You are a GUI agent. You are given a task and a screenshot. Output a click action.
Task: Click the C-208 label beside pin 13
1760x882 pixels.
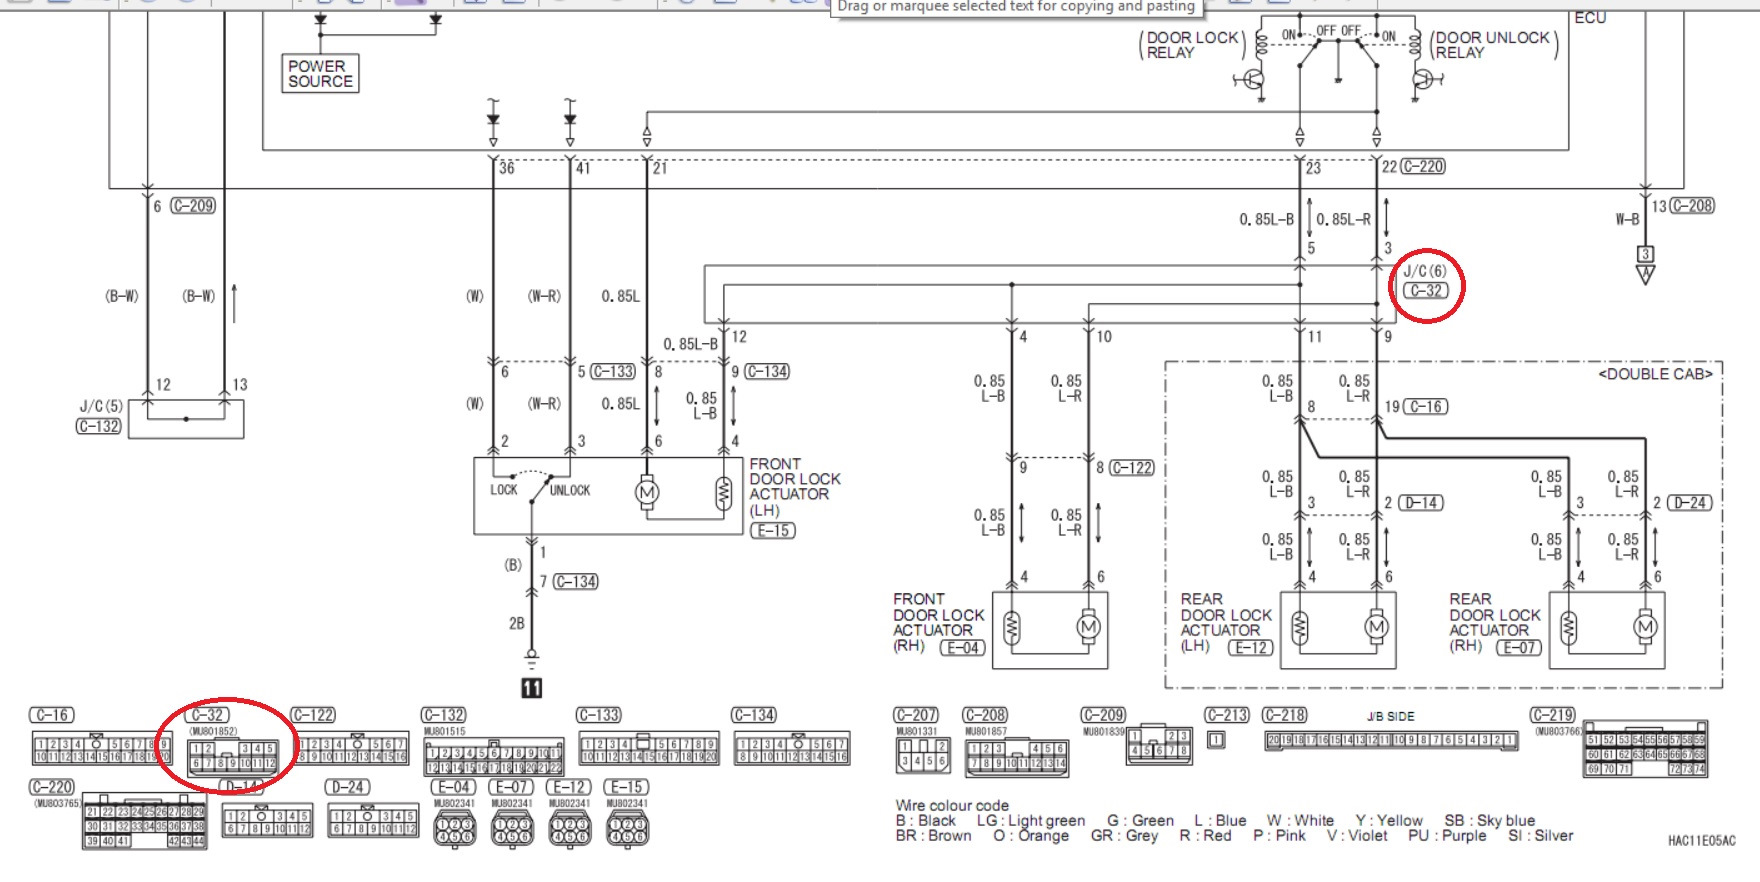point(1692,206)
